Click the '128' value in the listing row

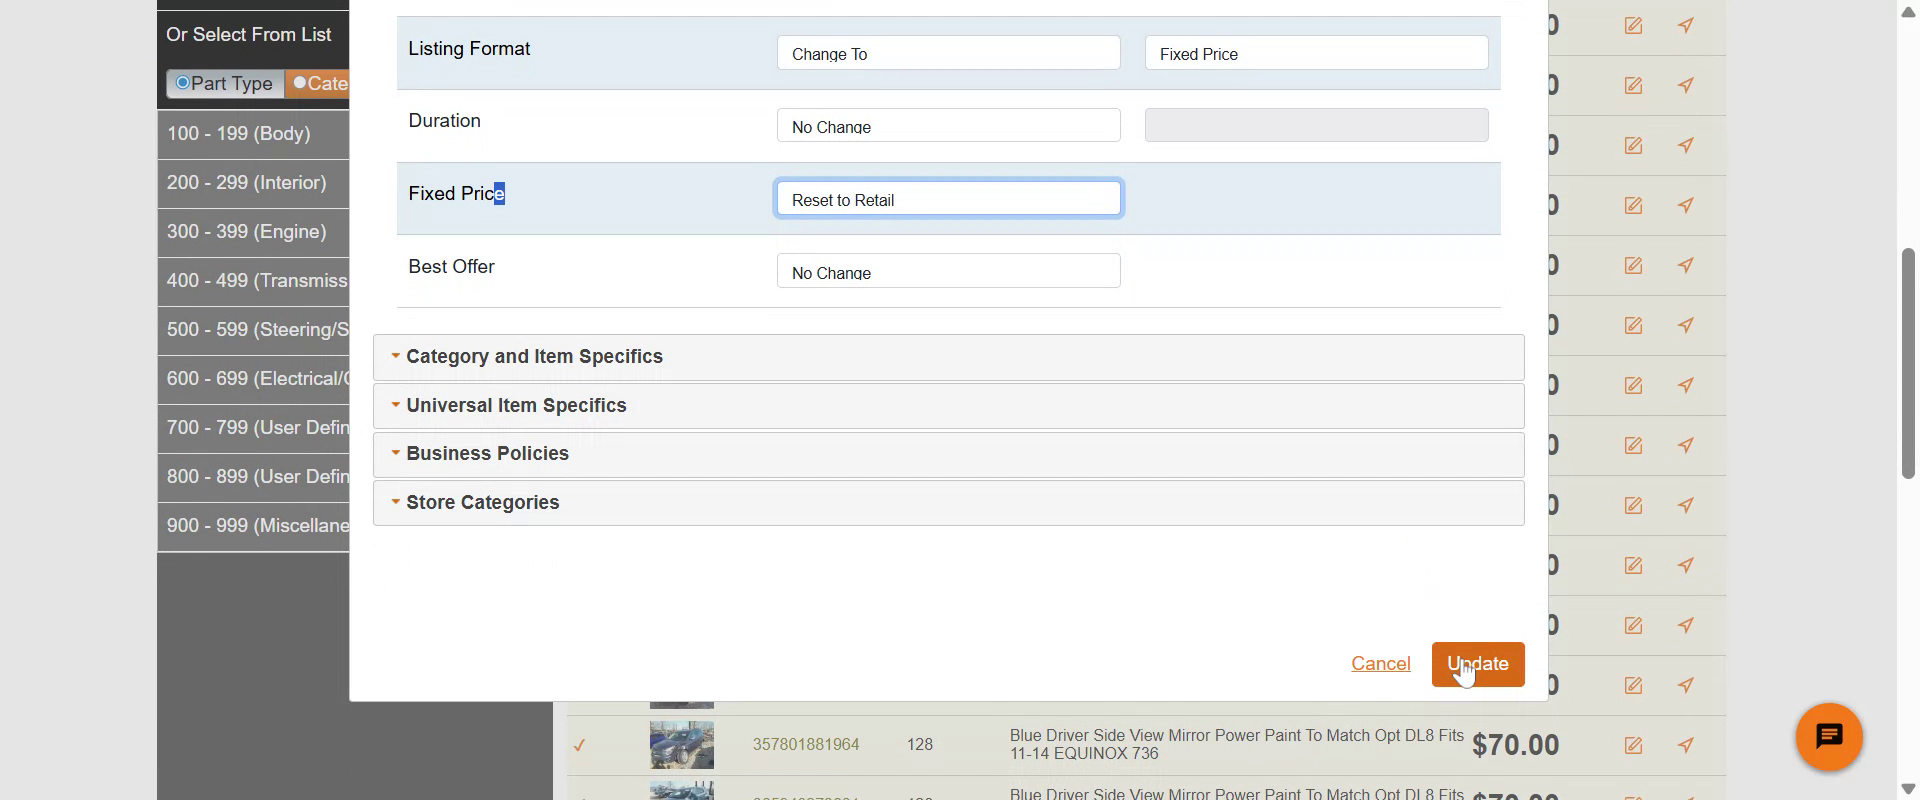pyautogui.click(x=920, y=744)
